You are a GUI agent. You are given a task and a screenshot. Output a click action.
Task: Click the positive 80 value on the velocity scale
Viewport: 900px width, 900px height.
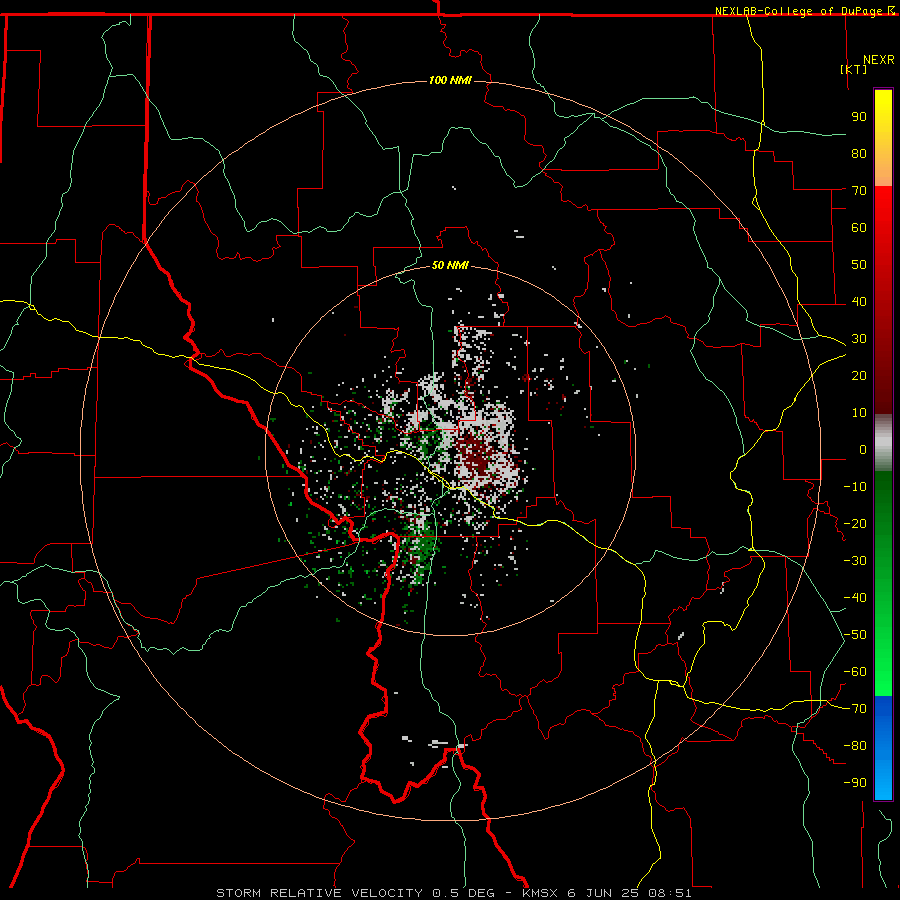coord(859,153)
